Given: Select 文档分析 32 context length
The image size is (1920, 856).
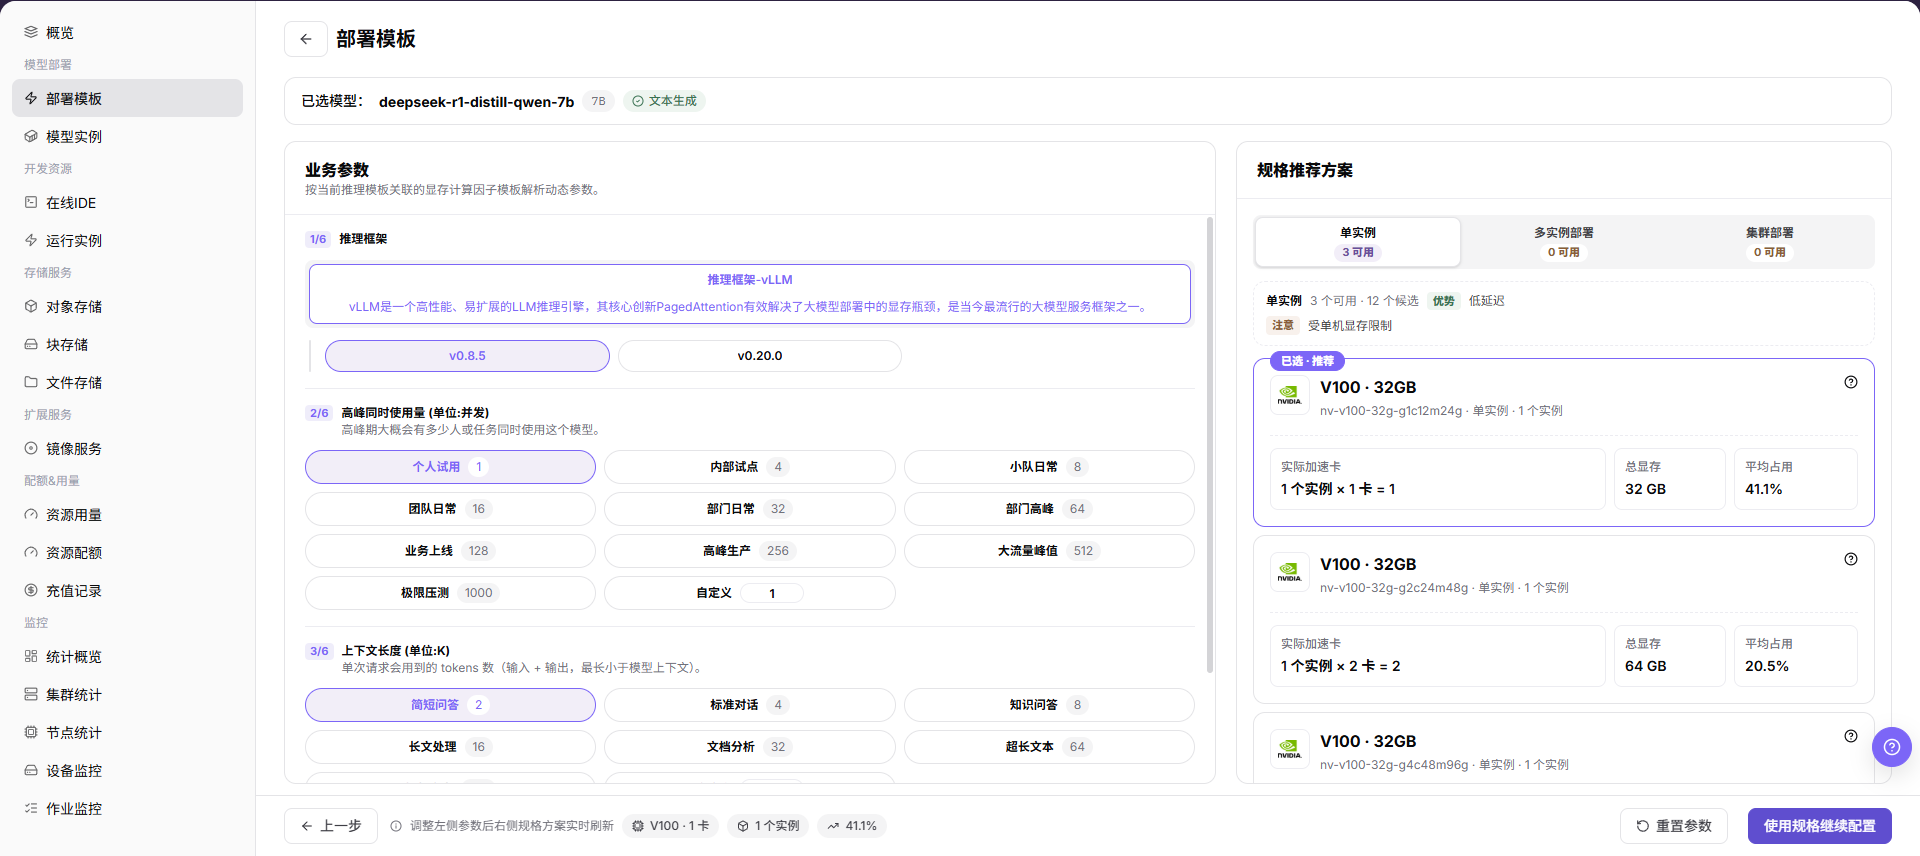Looking at the screenshot, I should 750,747.
